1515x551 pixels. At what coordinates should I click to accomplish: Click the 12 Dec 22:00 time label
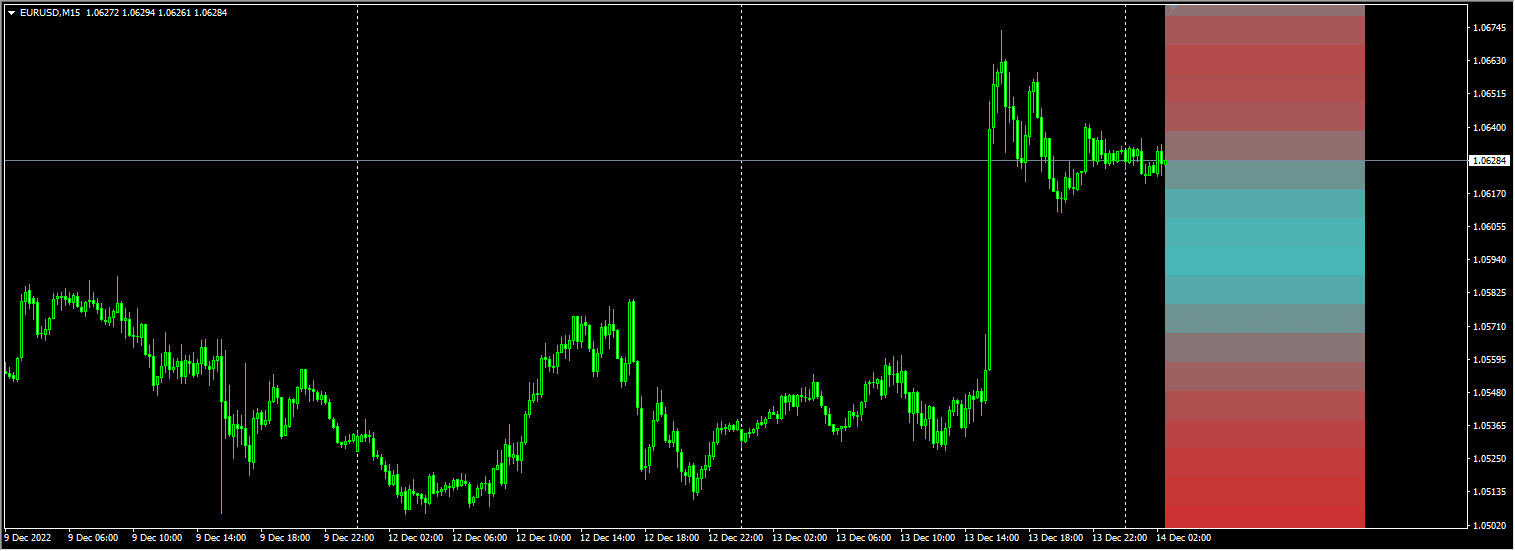735,538
